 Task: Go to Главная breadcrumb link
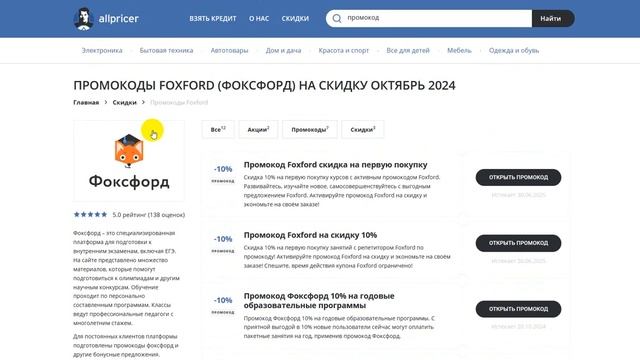click(x=86, y=102)
